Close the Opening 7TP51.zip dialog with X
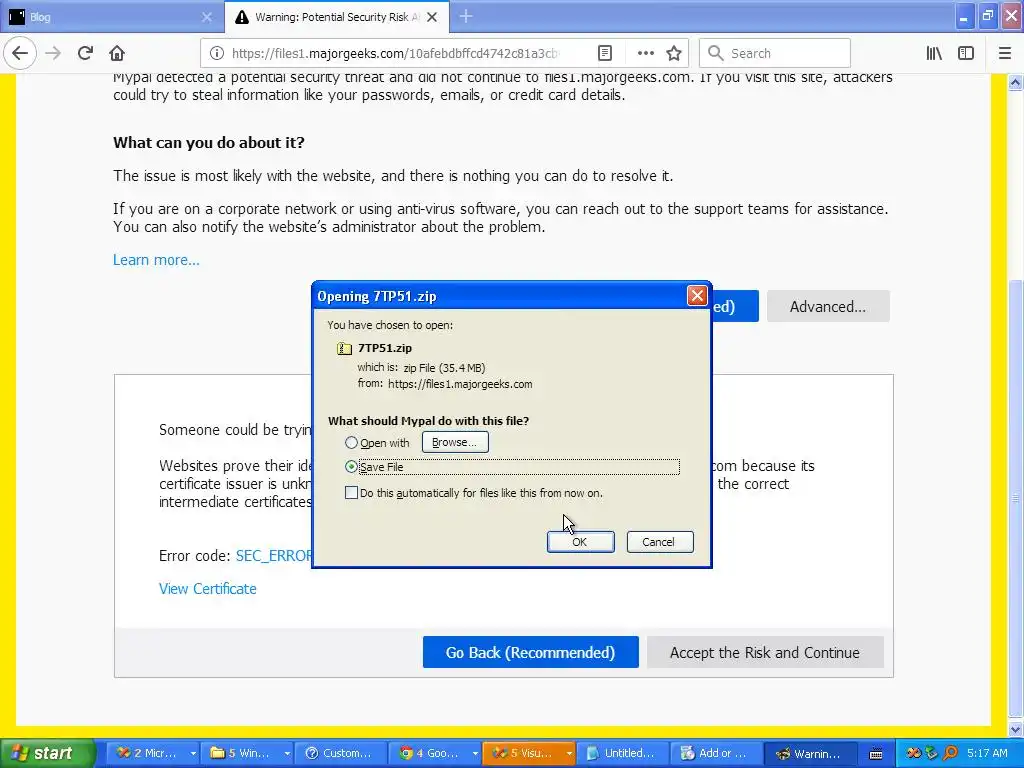This screenshot has height=768, width=1024. pyautogui.click(x=697, y=296)
